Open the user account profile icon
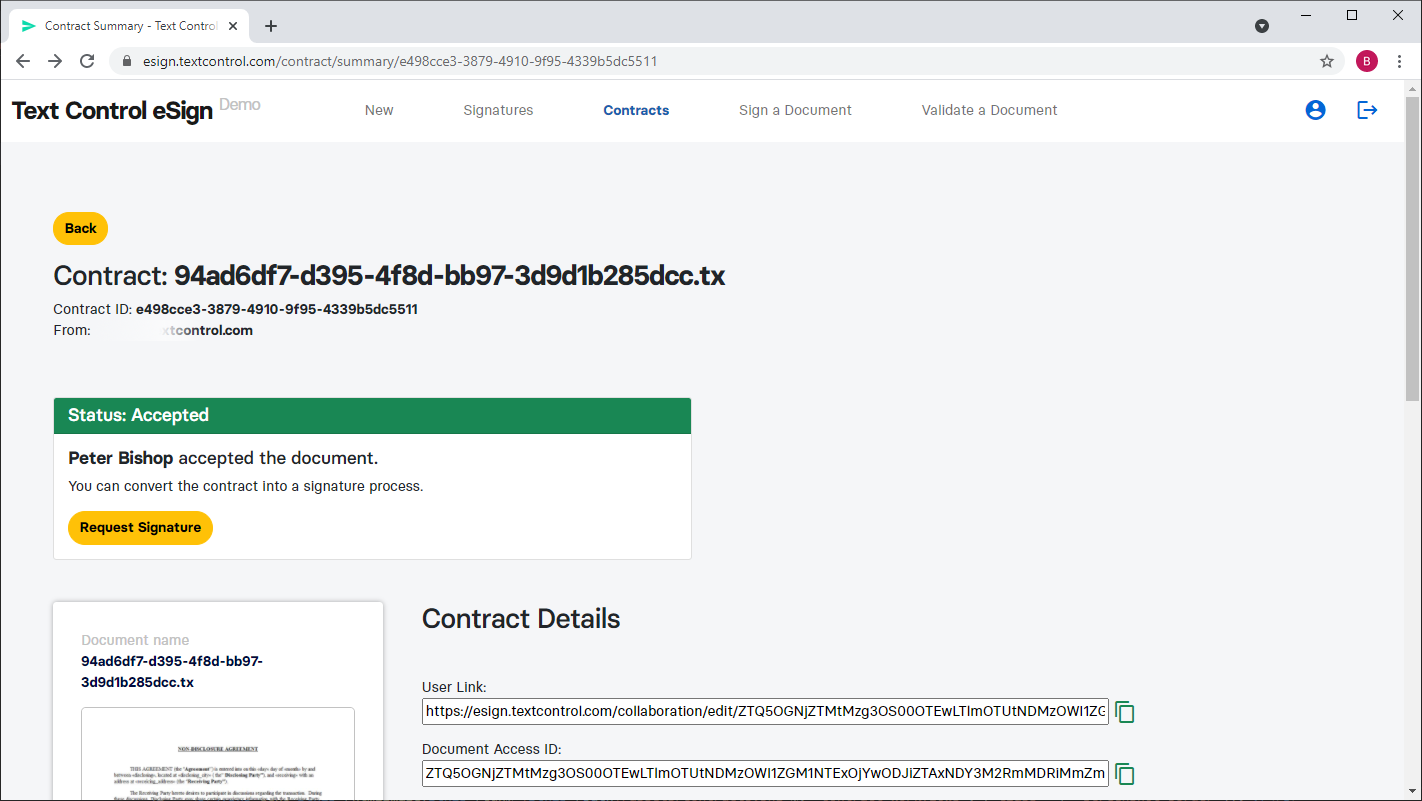This screenshot has width=1422, height=801. [x=1316, y=110]
